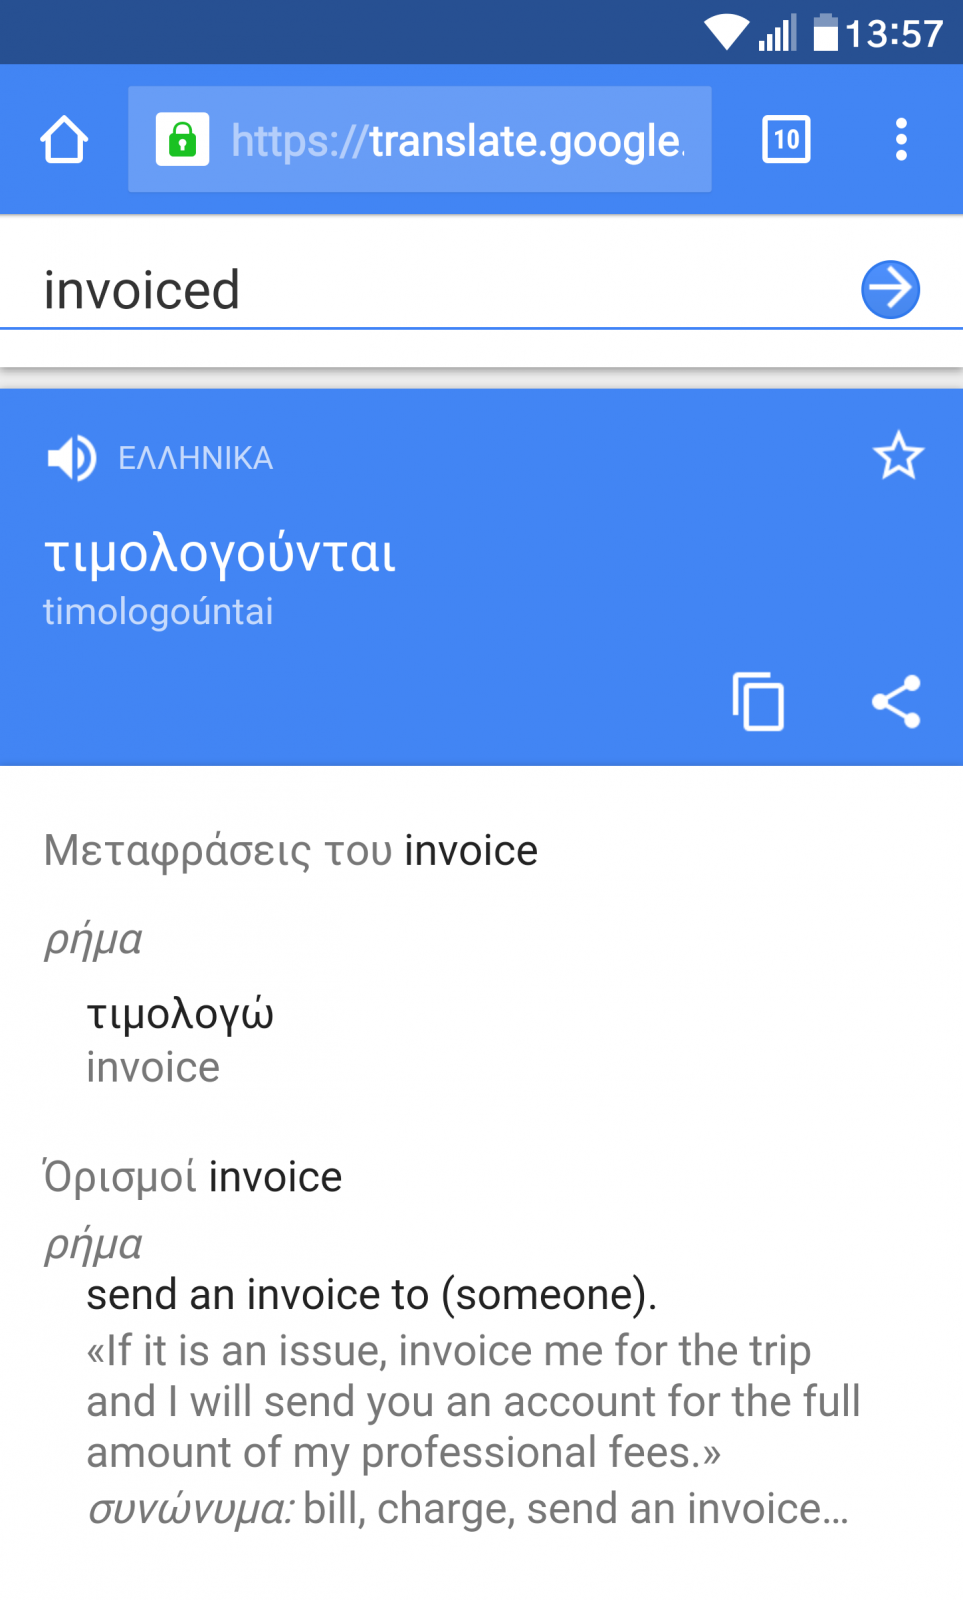Viewport: 963px width, 1600px height.
Task: Select the translate.google URL address bar
Action: click(420, 139)
